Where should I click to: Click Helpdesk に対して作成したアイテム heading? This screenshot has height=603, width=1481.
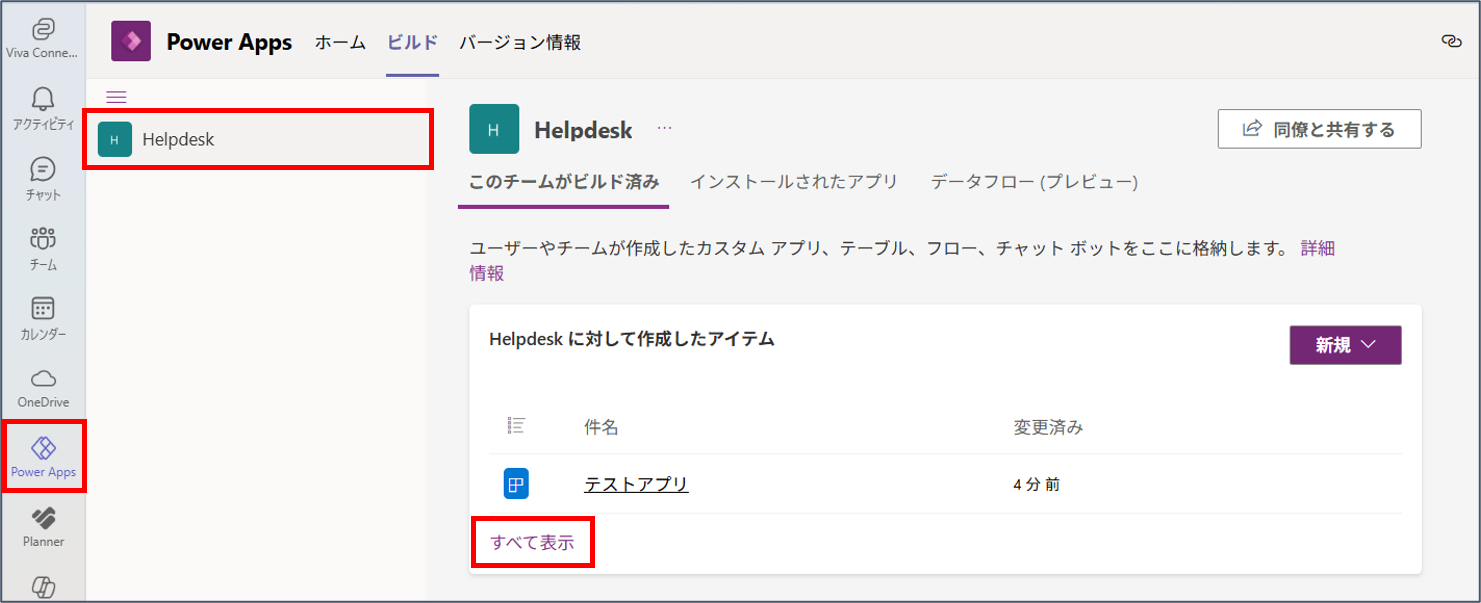coord(632,339)
